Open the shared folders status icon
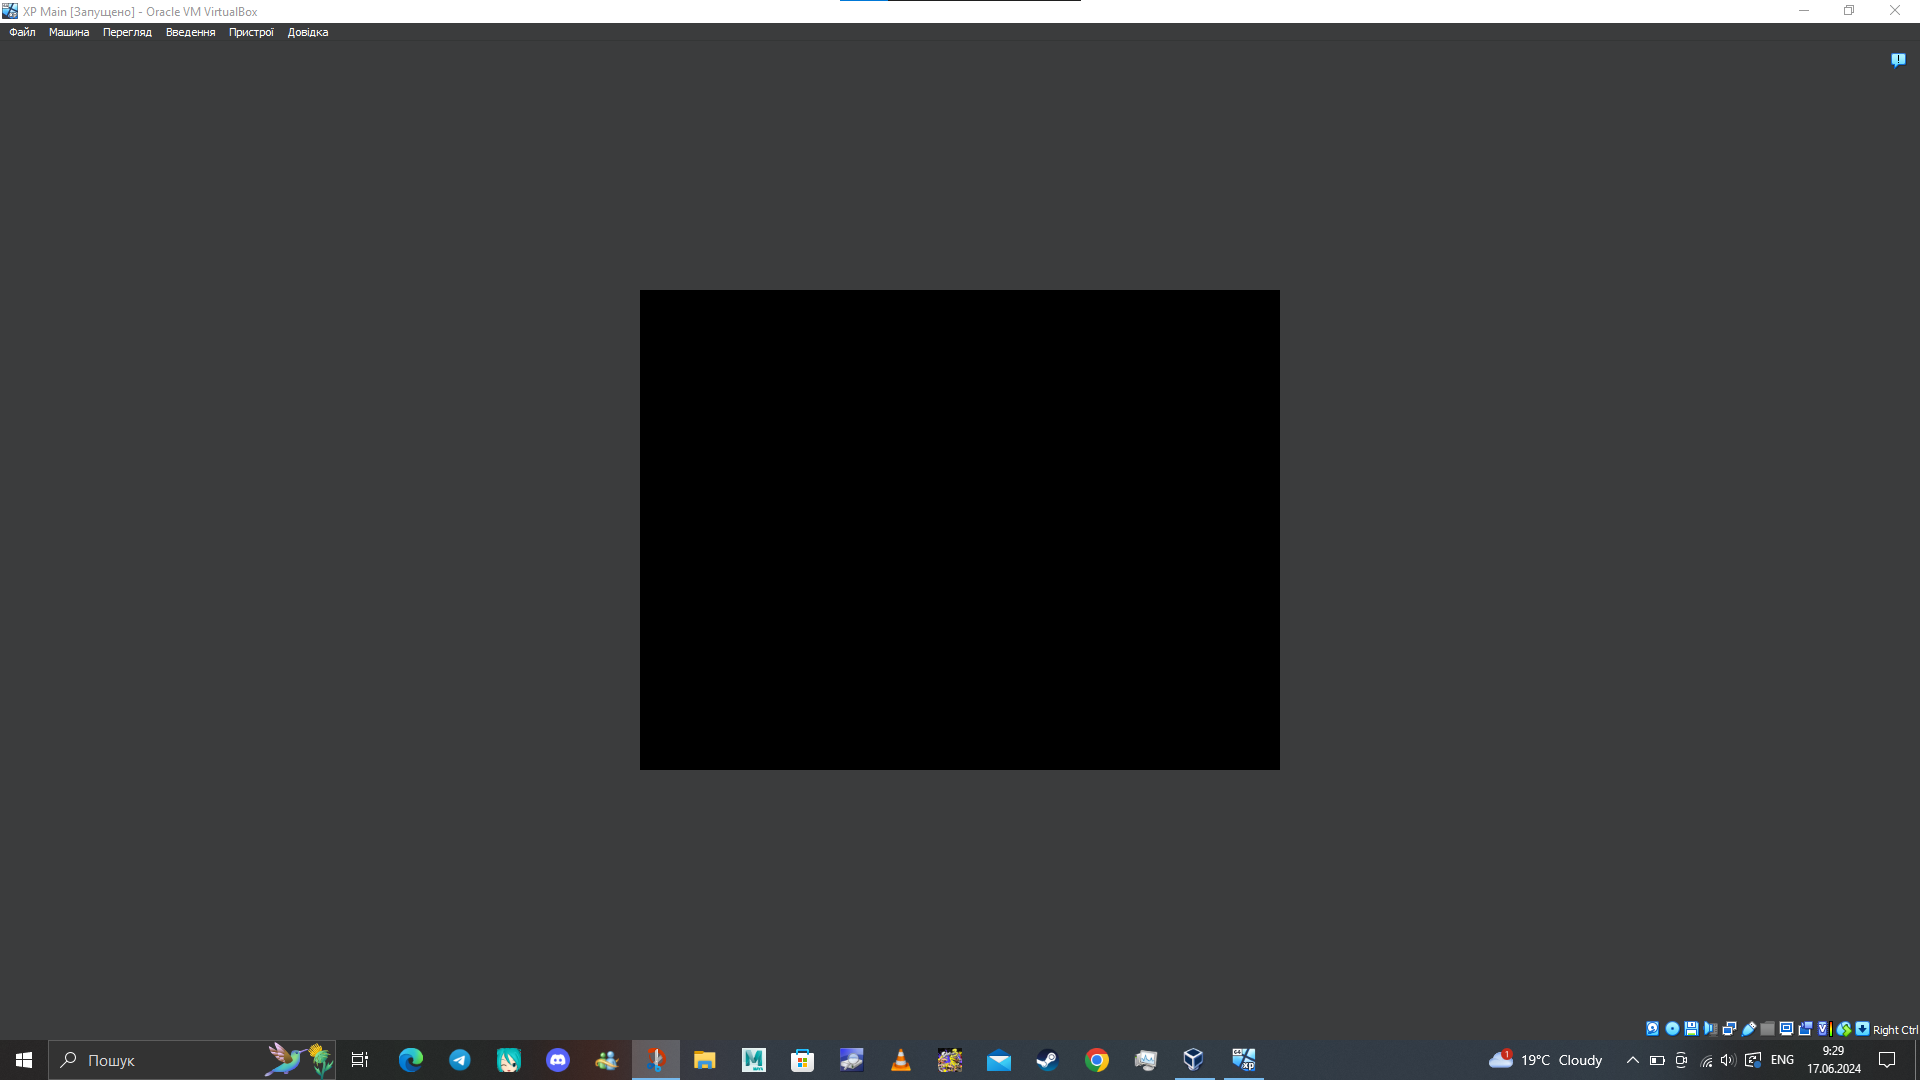The image size is (1920, 1080). coord(1767,1029)
